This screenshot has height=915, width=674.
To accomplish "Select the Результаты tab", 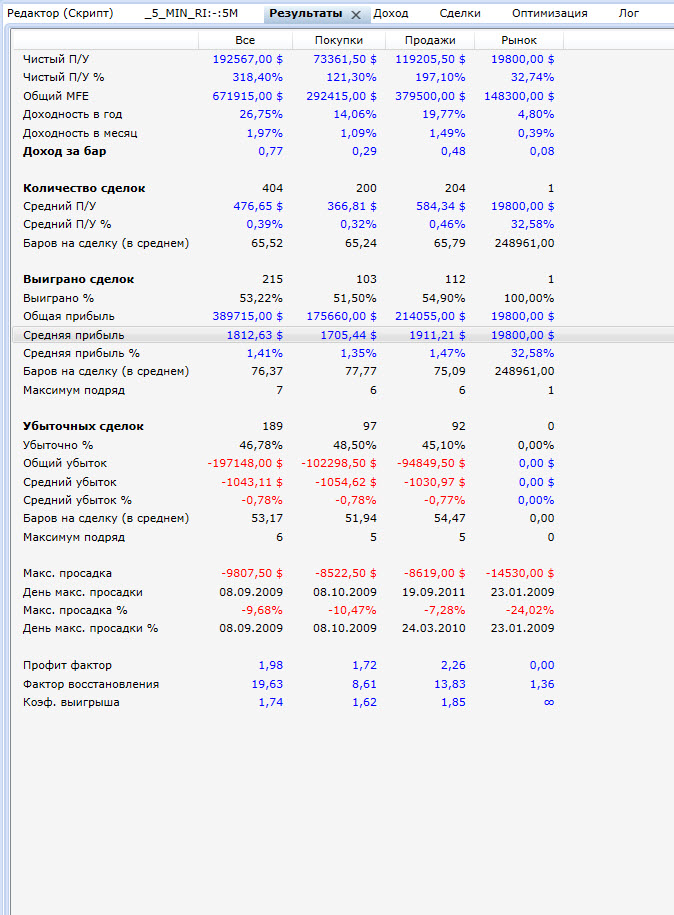I will pos(305,13).
